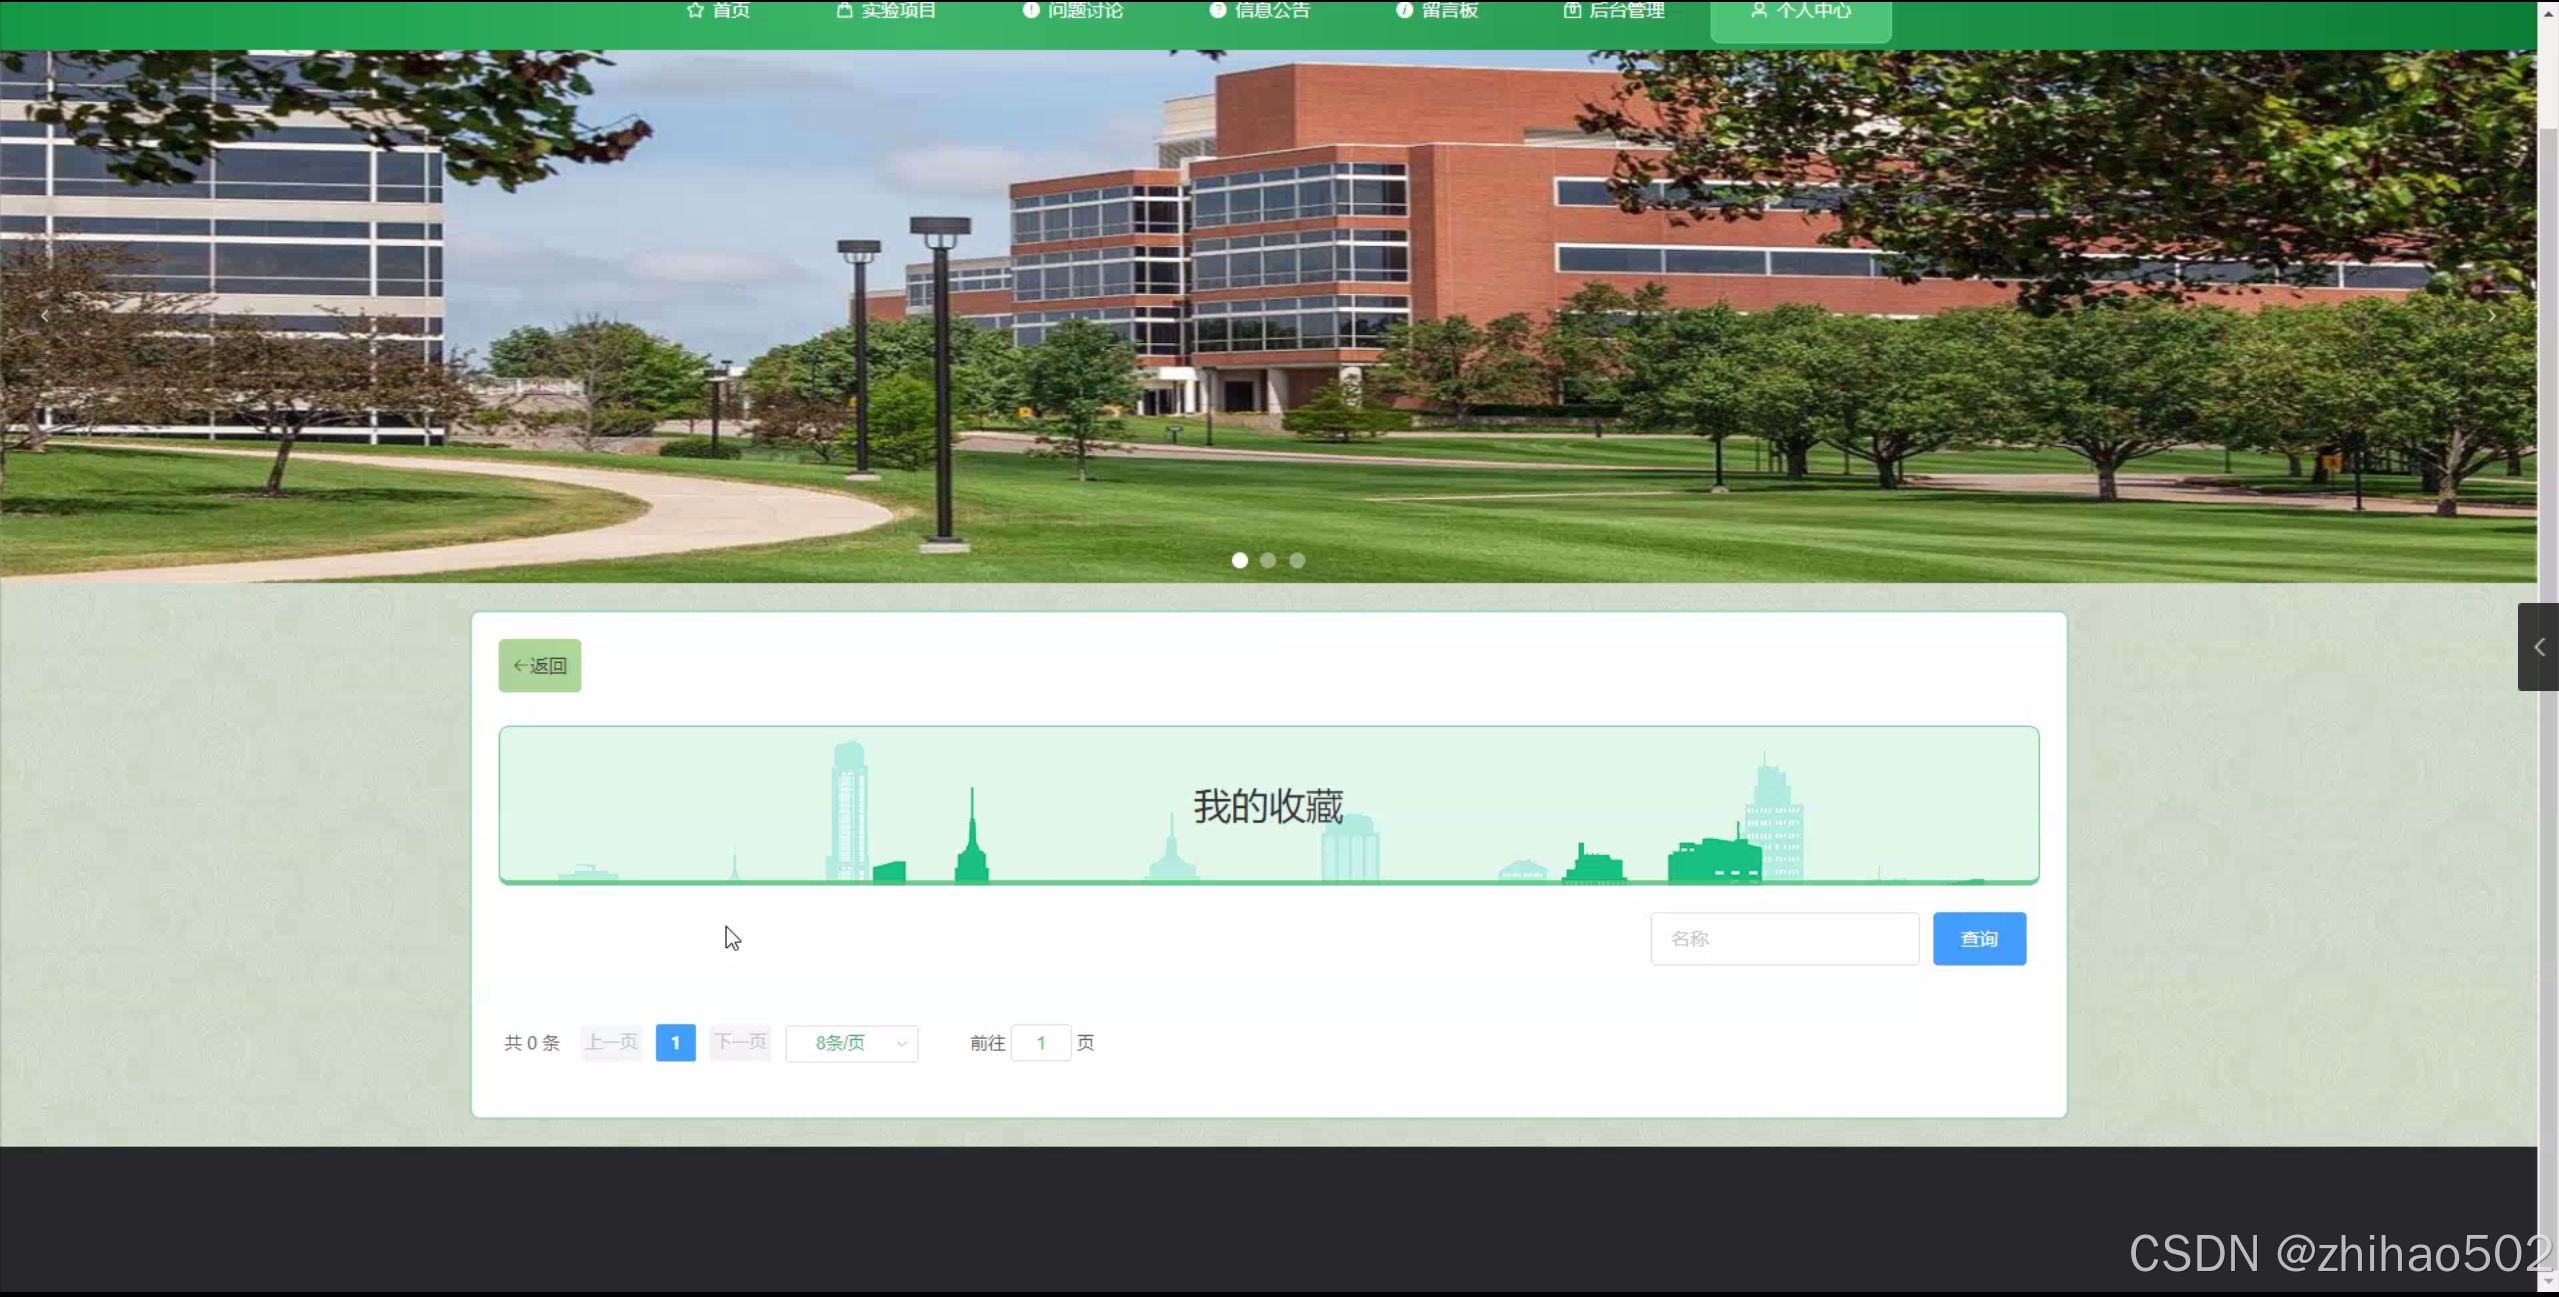Advance carousel with the right arrow
The height and width of the screenshot is (1297, 2559).
tap(2491, 316)
